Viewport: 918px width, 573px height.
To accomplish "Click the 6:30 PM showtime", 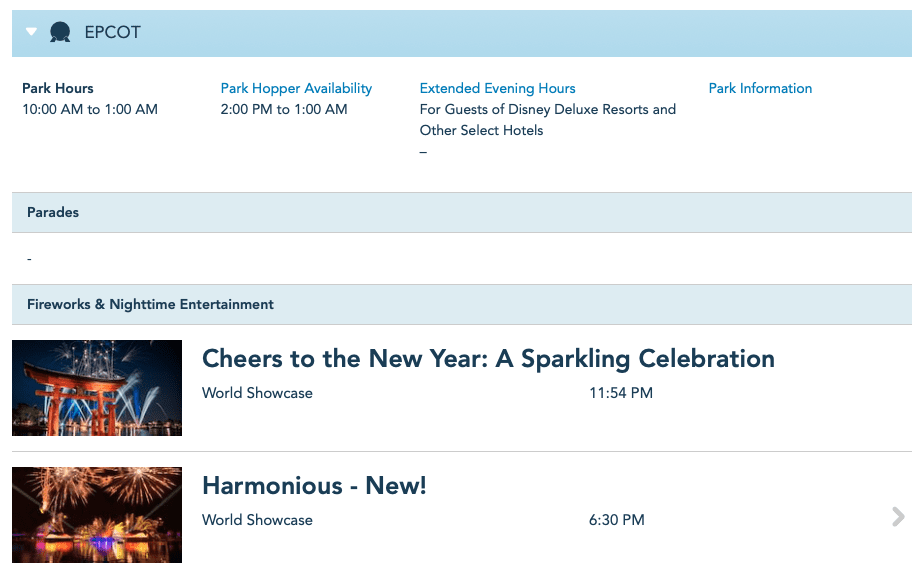I will 616,520.
